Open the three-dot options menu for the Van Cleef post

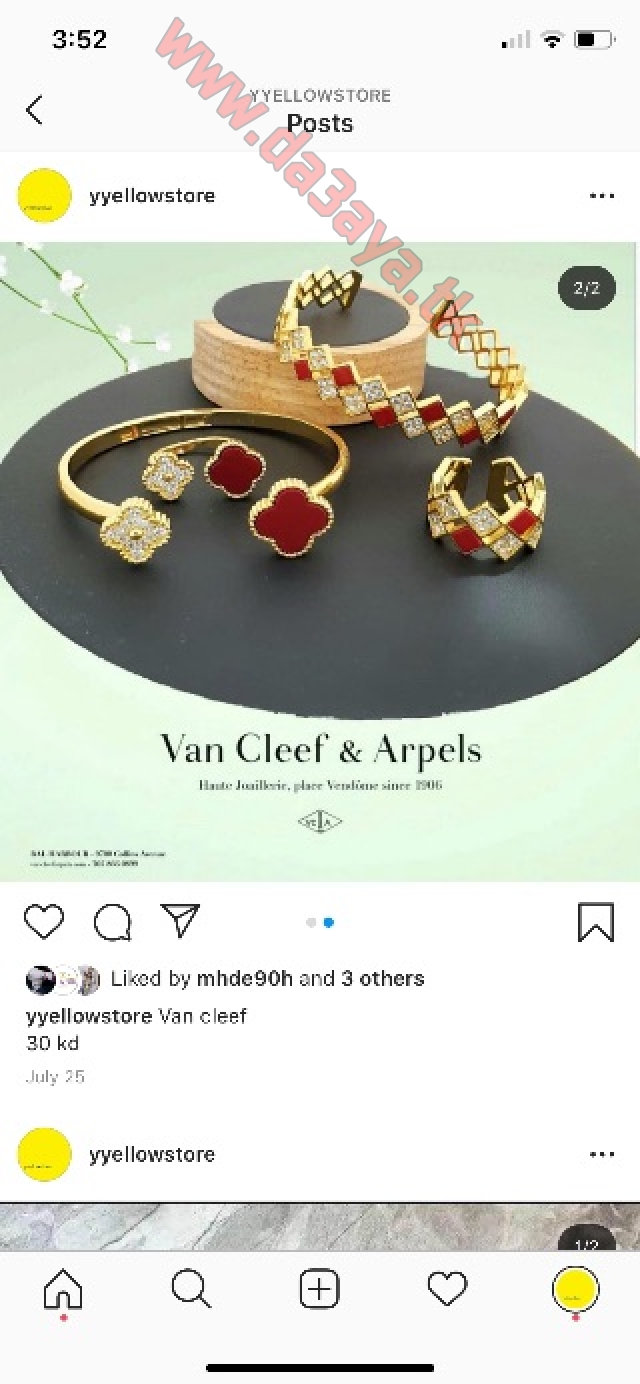[x=602, y=196]
